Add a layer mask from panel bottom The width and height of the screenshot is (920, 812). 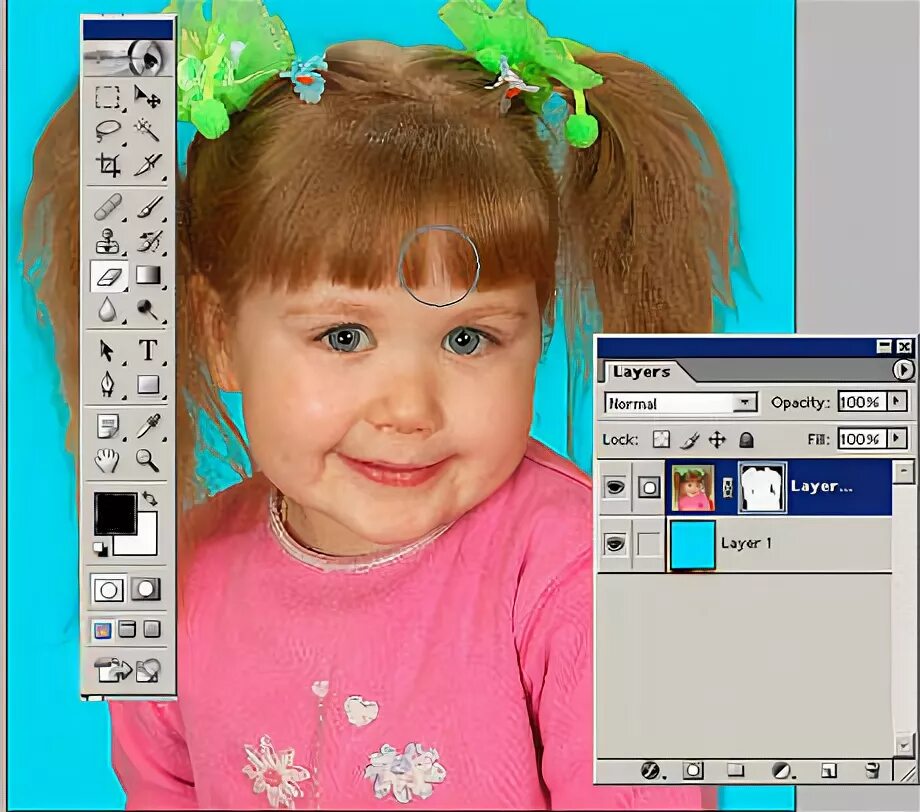[x=693, y=770]
